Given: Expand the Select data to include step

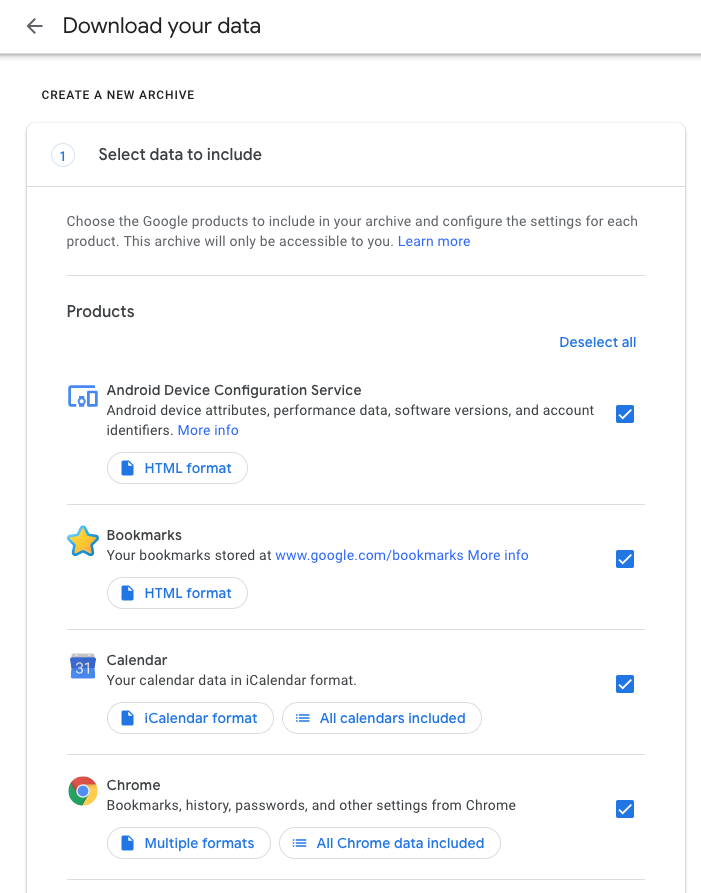Looking at the screenshot, I should point(180,155).
